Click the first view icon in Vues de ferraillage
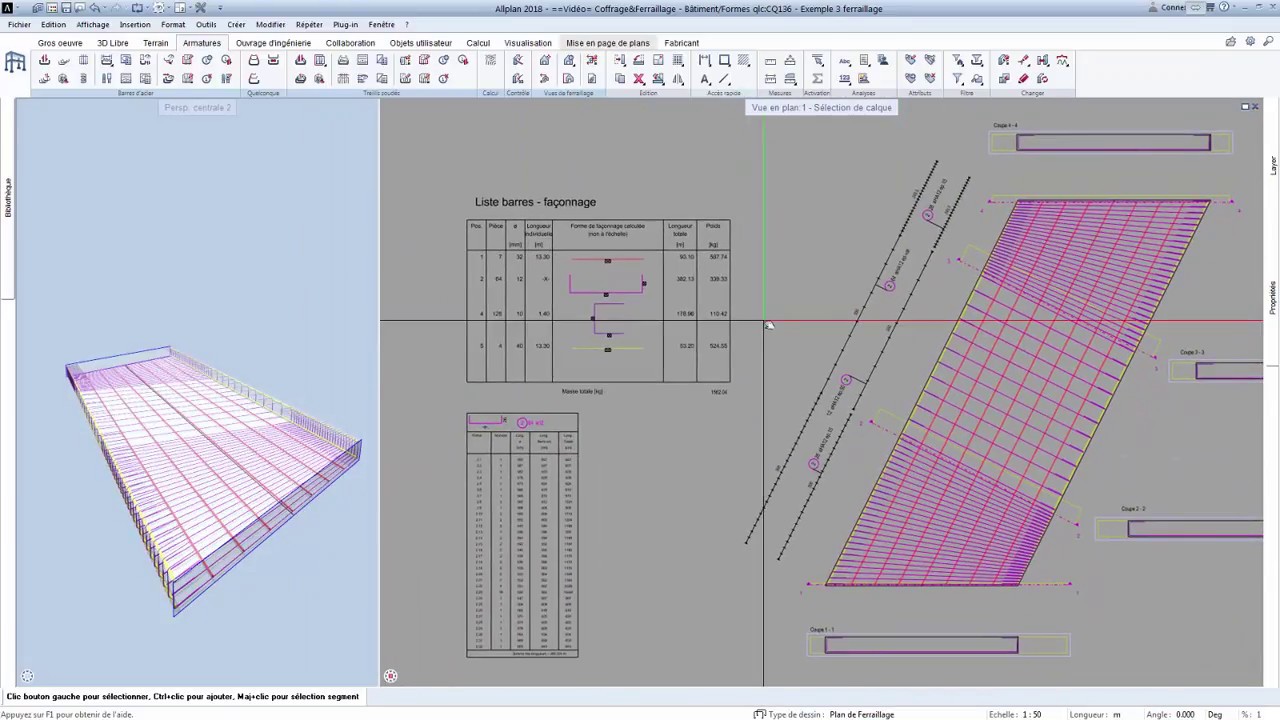 (x=544, y=60)
